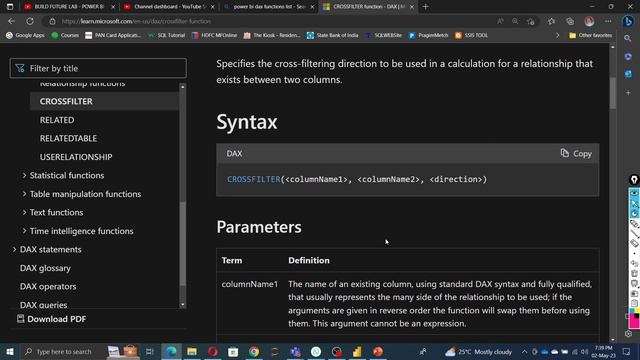Open RELATEDTABLE function page

click(x=68, y=138)
